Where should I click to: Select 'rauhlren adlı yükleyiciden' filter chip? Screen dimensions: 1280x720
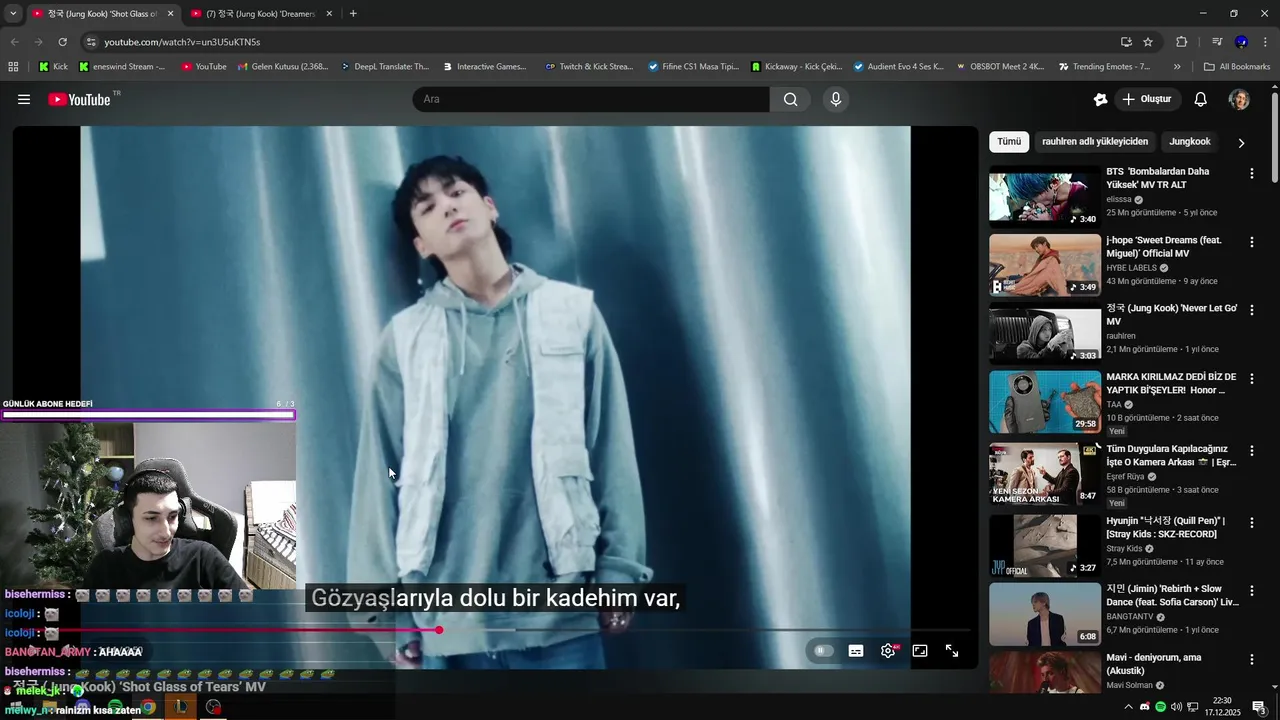tap(1095, 142)
